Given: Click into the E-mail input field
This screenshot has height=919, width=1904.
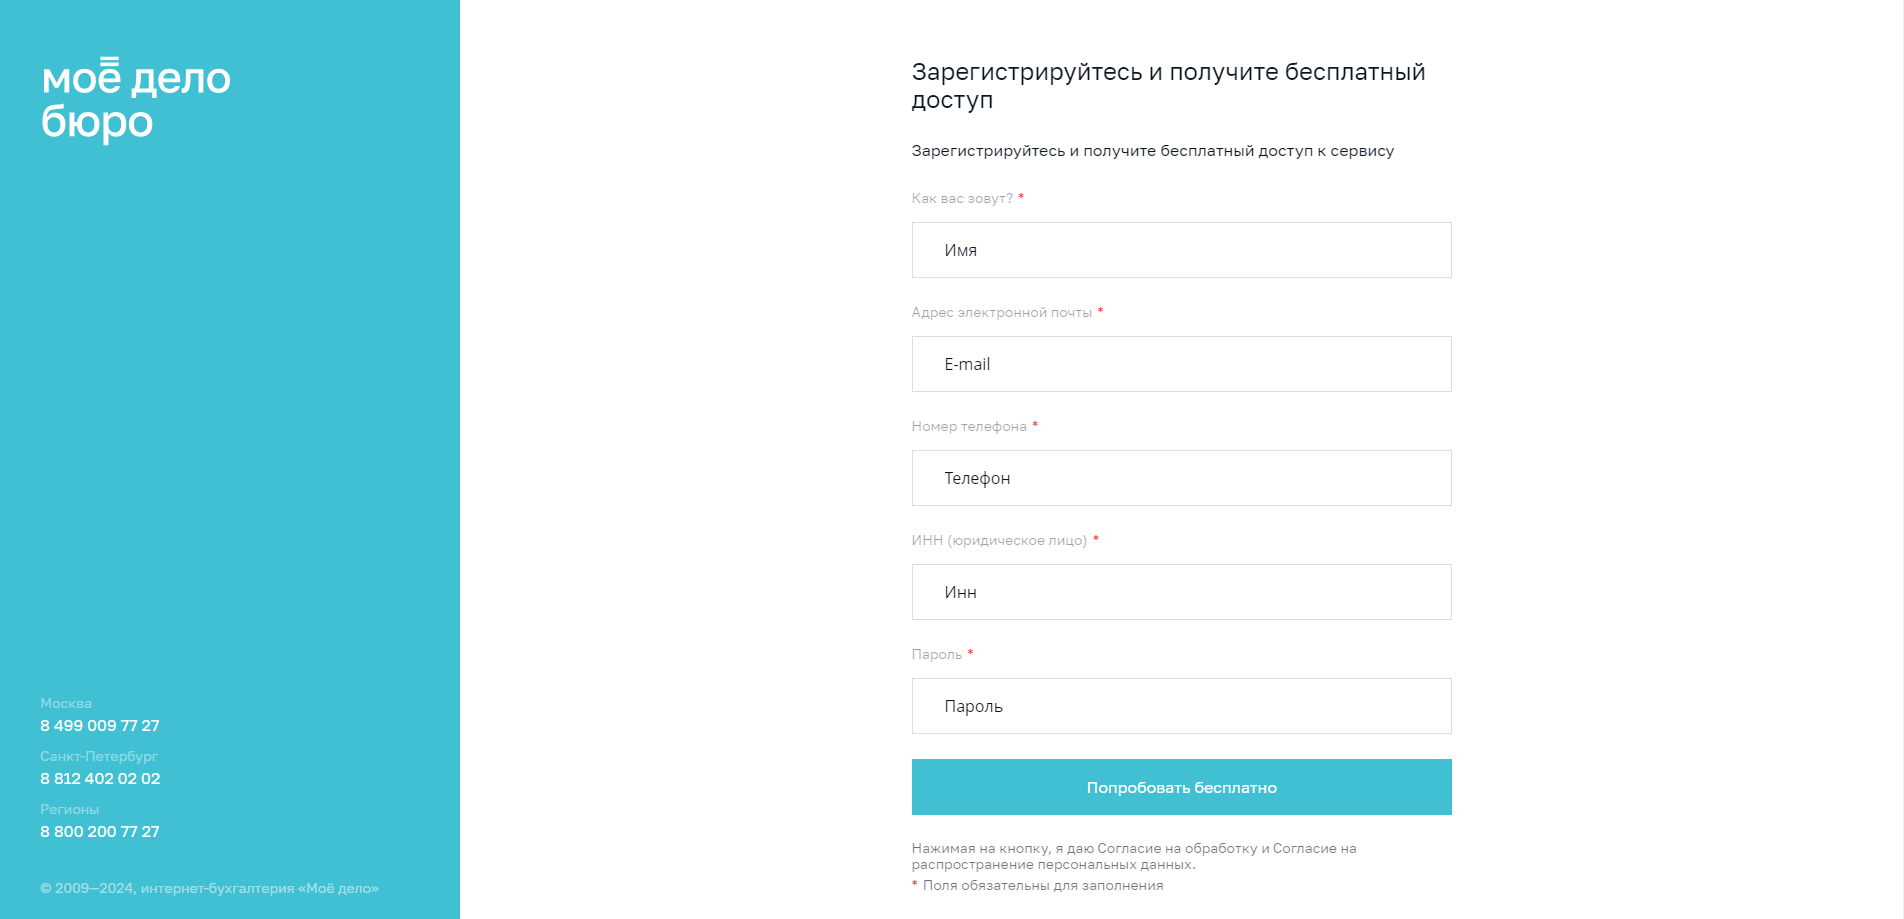Looking at the screenshot, I should 1181,364.
